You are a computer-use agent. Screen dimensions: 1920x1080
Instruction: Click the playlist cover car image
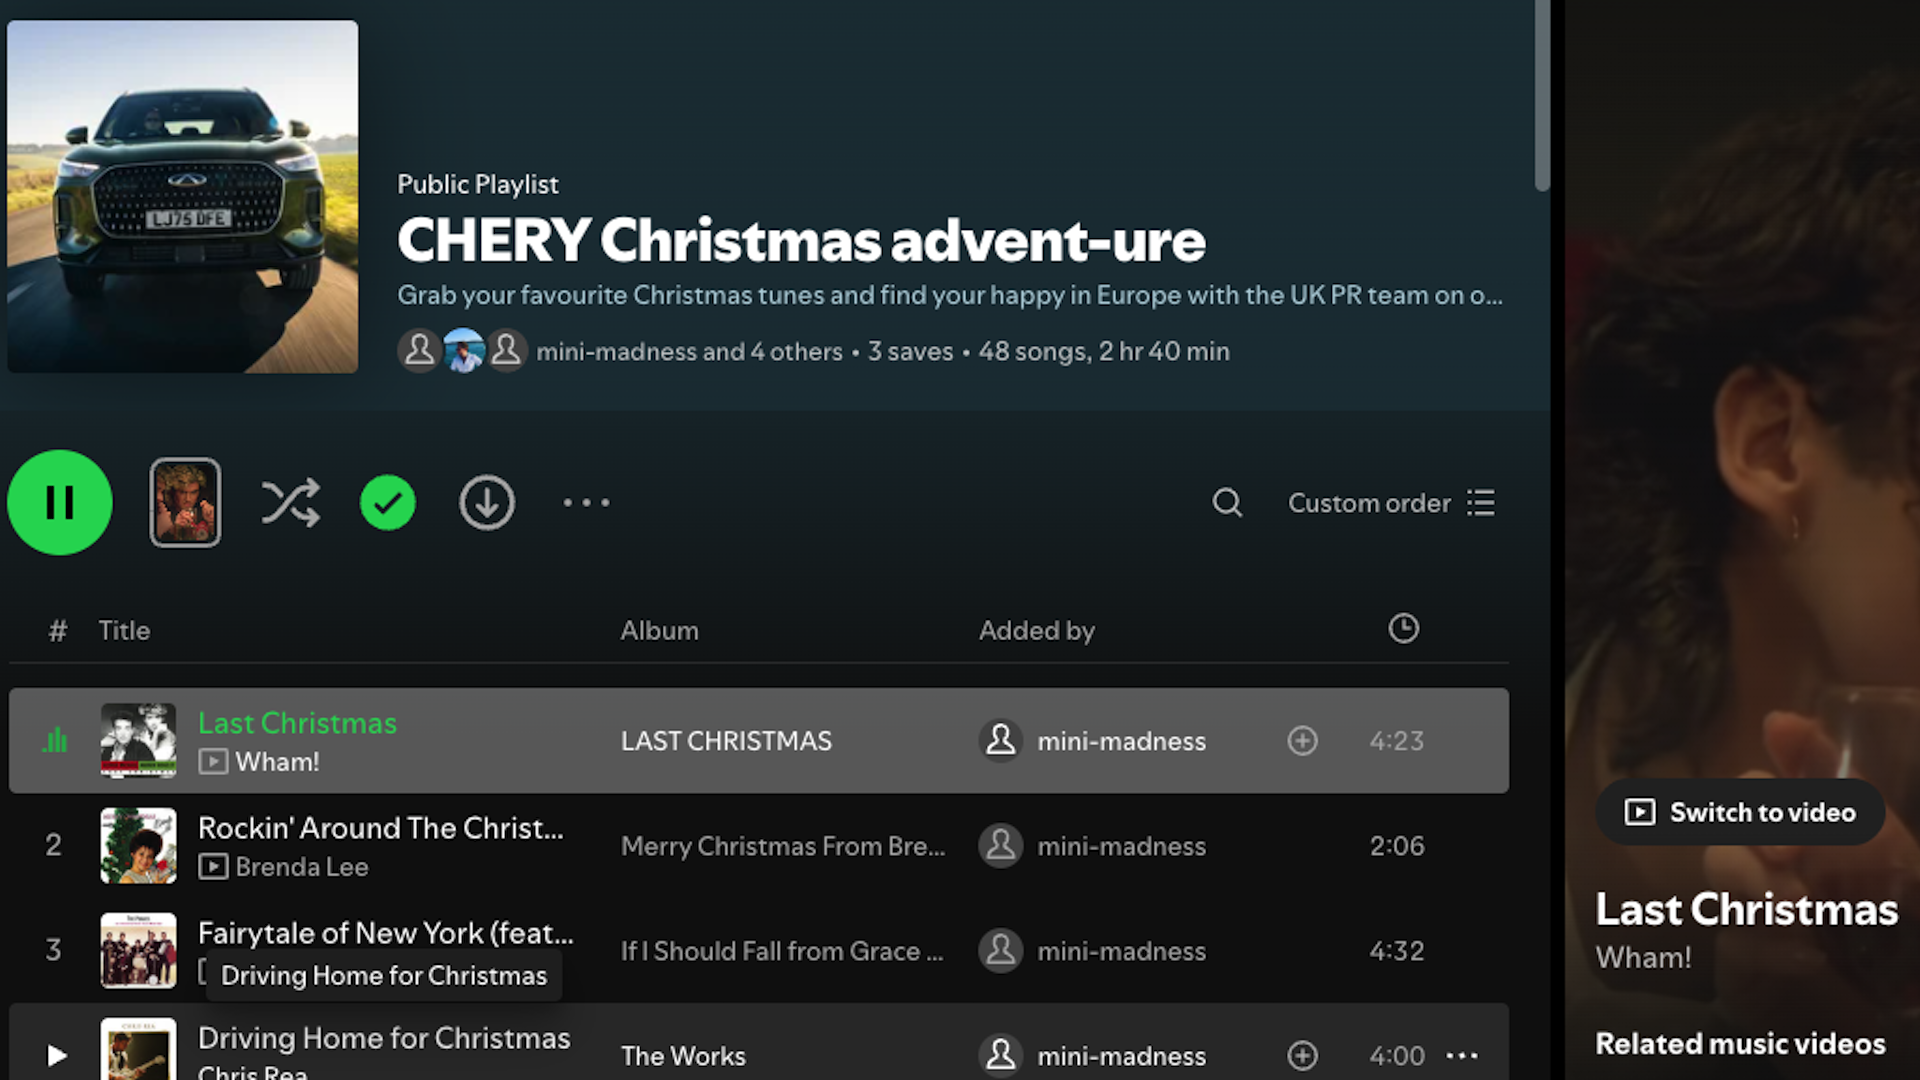[183, 196]
